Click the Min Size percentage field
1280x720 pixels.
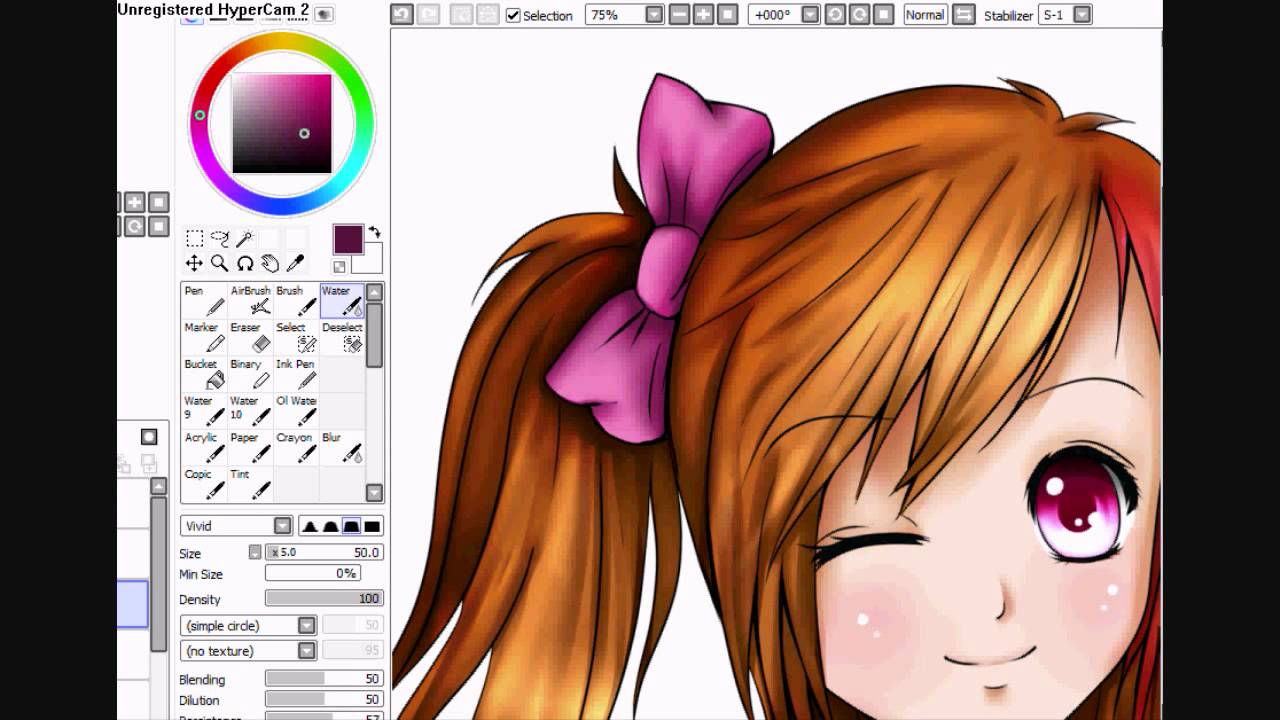click(x=312, y=574)
